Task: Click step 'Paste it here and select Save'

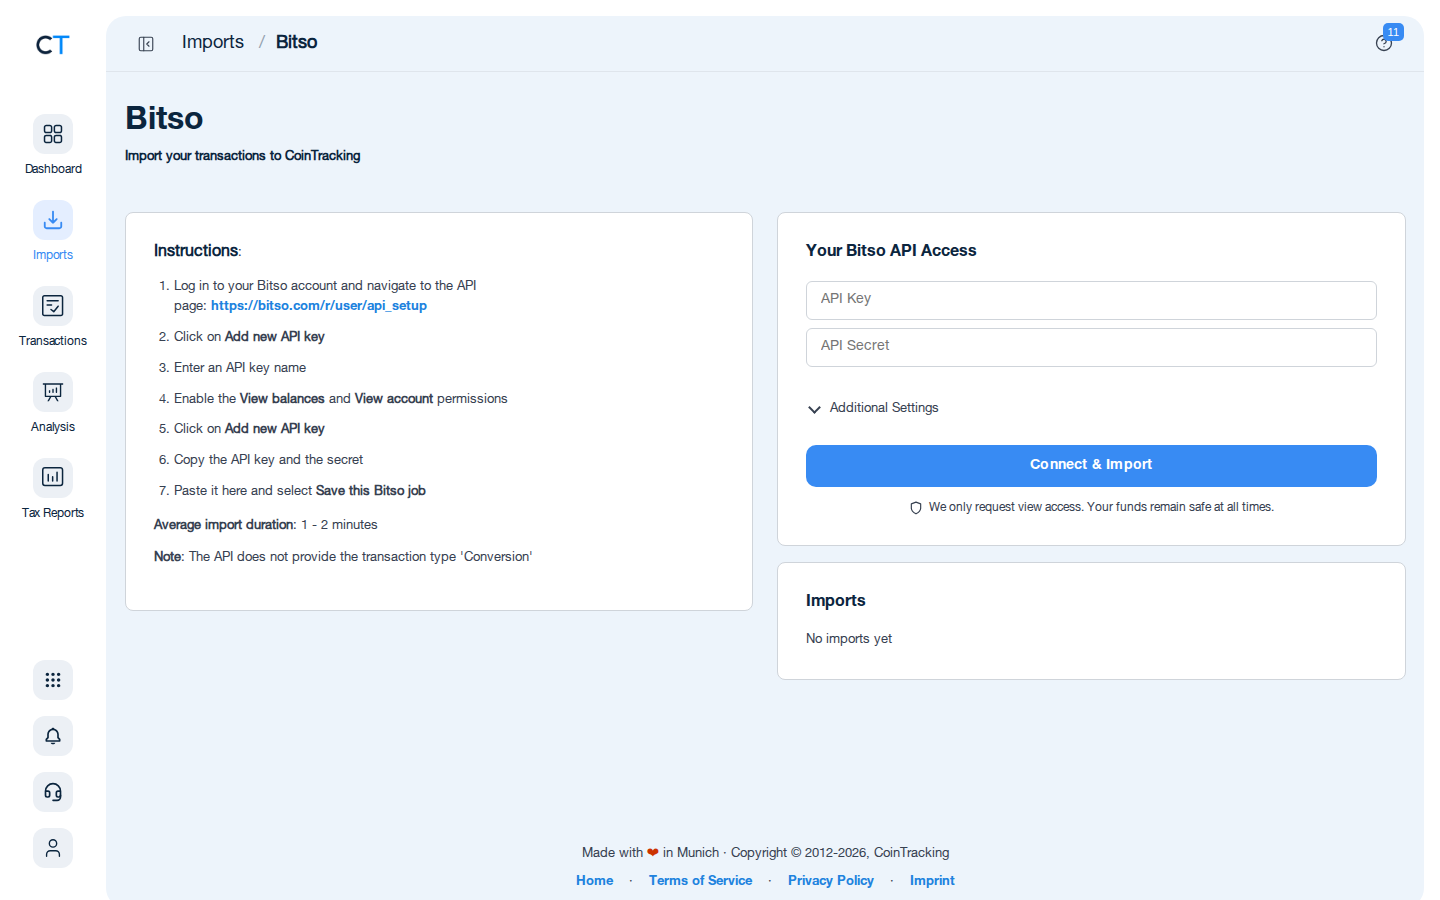Action: tap(300, 490)
